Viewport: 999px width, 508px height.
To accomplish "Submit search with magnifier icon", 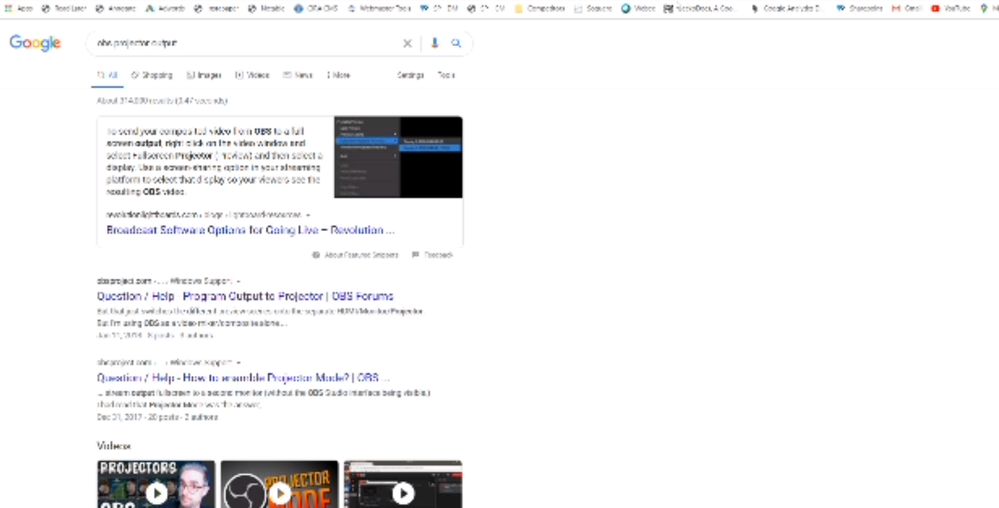I will point(456,43).
